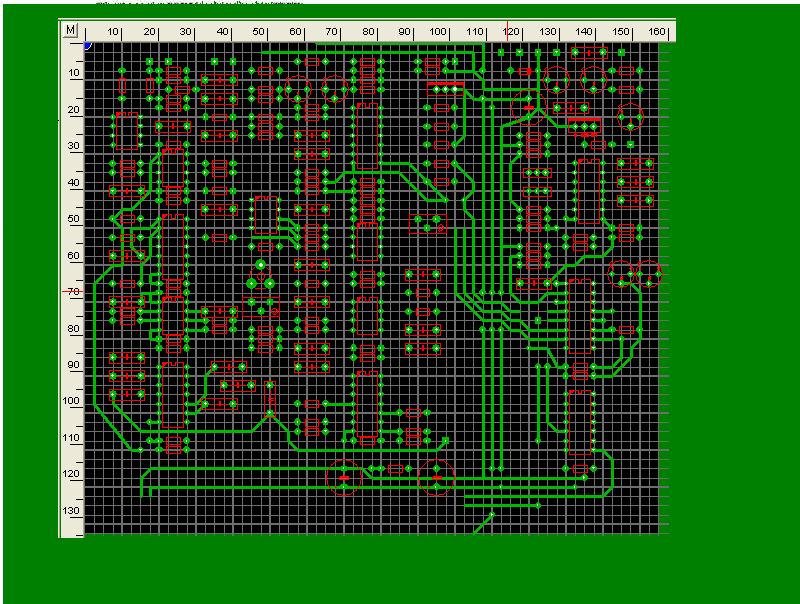This screenshot has height=604, width=800.
Task: Click label 130 on the horizontal ruler
Action: click(x=547, y=32)
